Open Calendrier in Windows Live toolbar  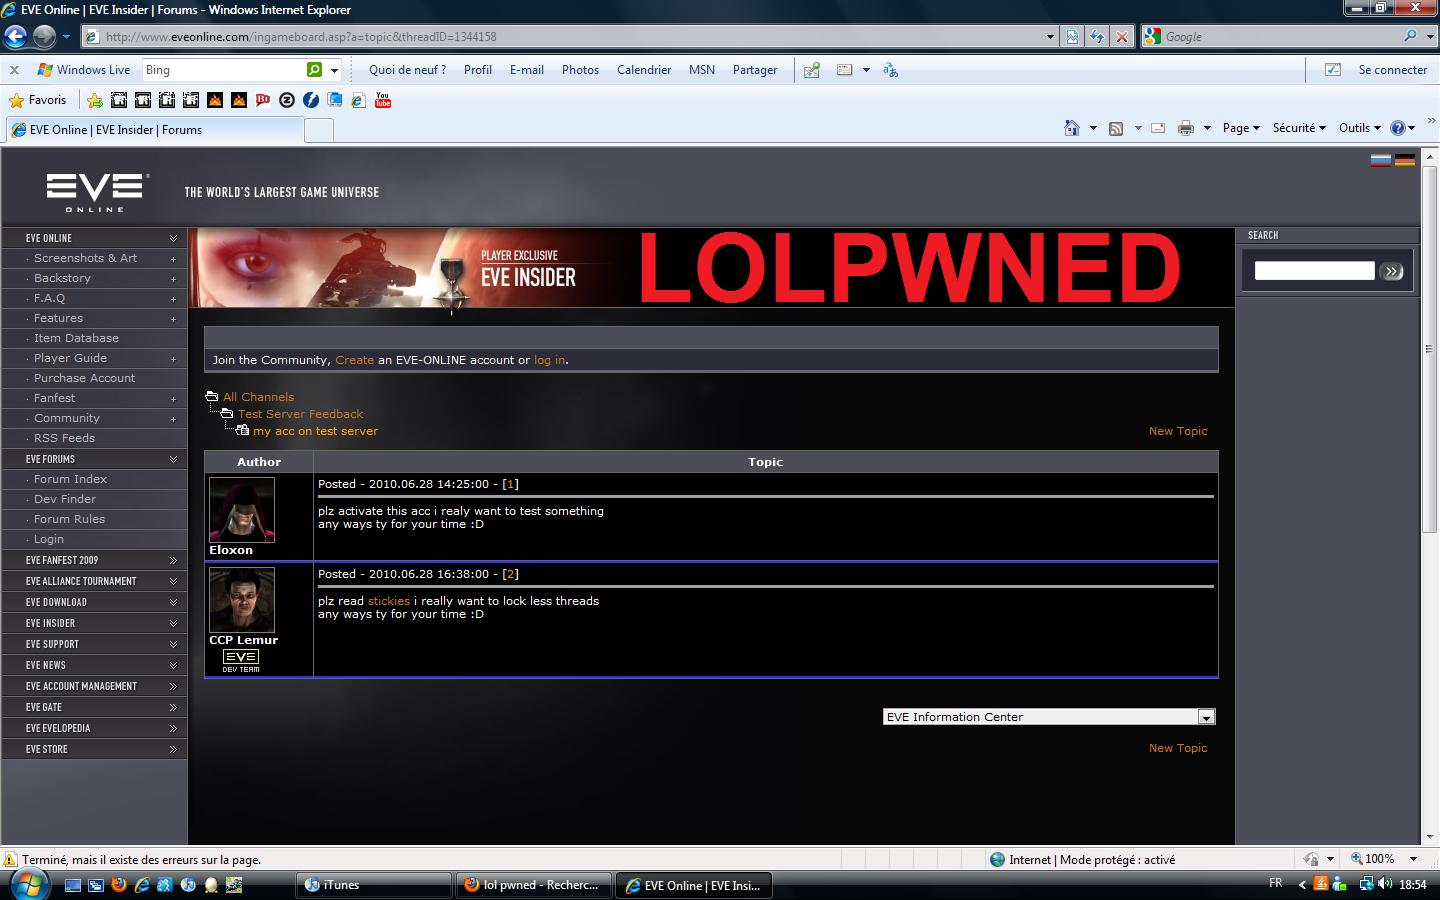pyautogui.click(x=644, y=70)
